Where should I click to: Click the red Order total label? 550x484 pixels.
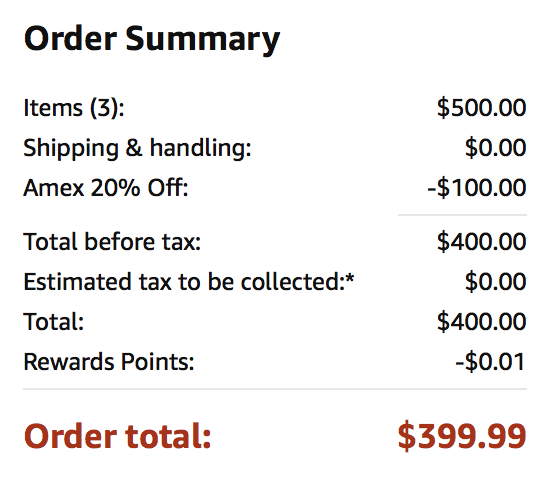(118, 436)
